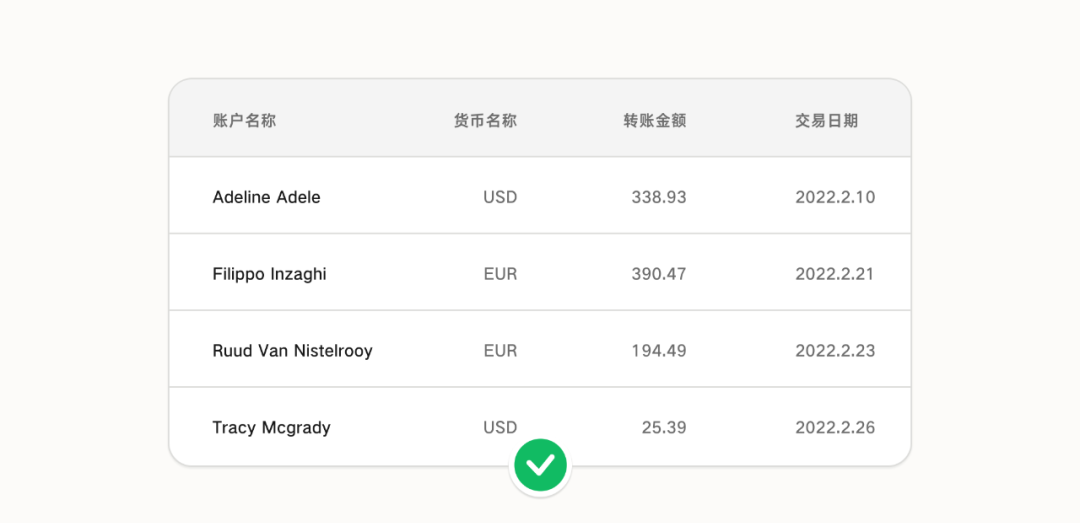Click the date 2022.2.26
Image resolution: width=1080 pixels, height=523 pixels.
click(x=835, y=427)
